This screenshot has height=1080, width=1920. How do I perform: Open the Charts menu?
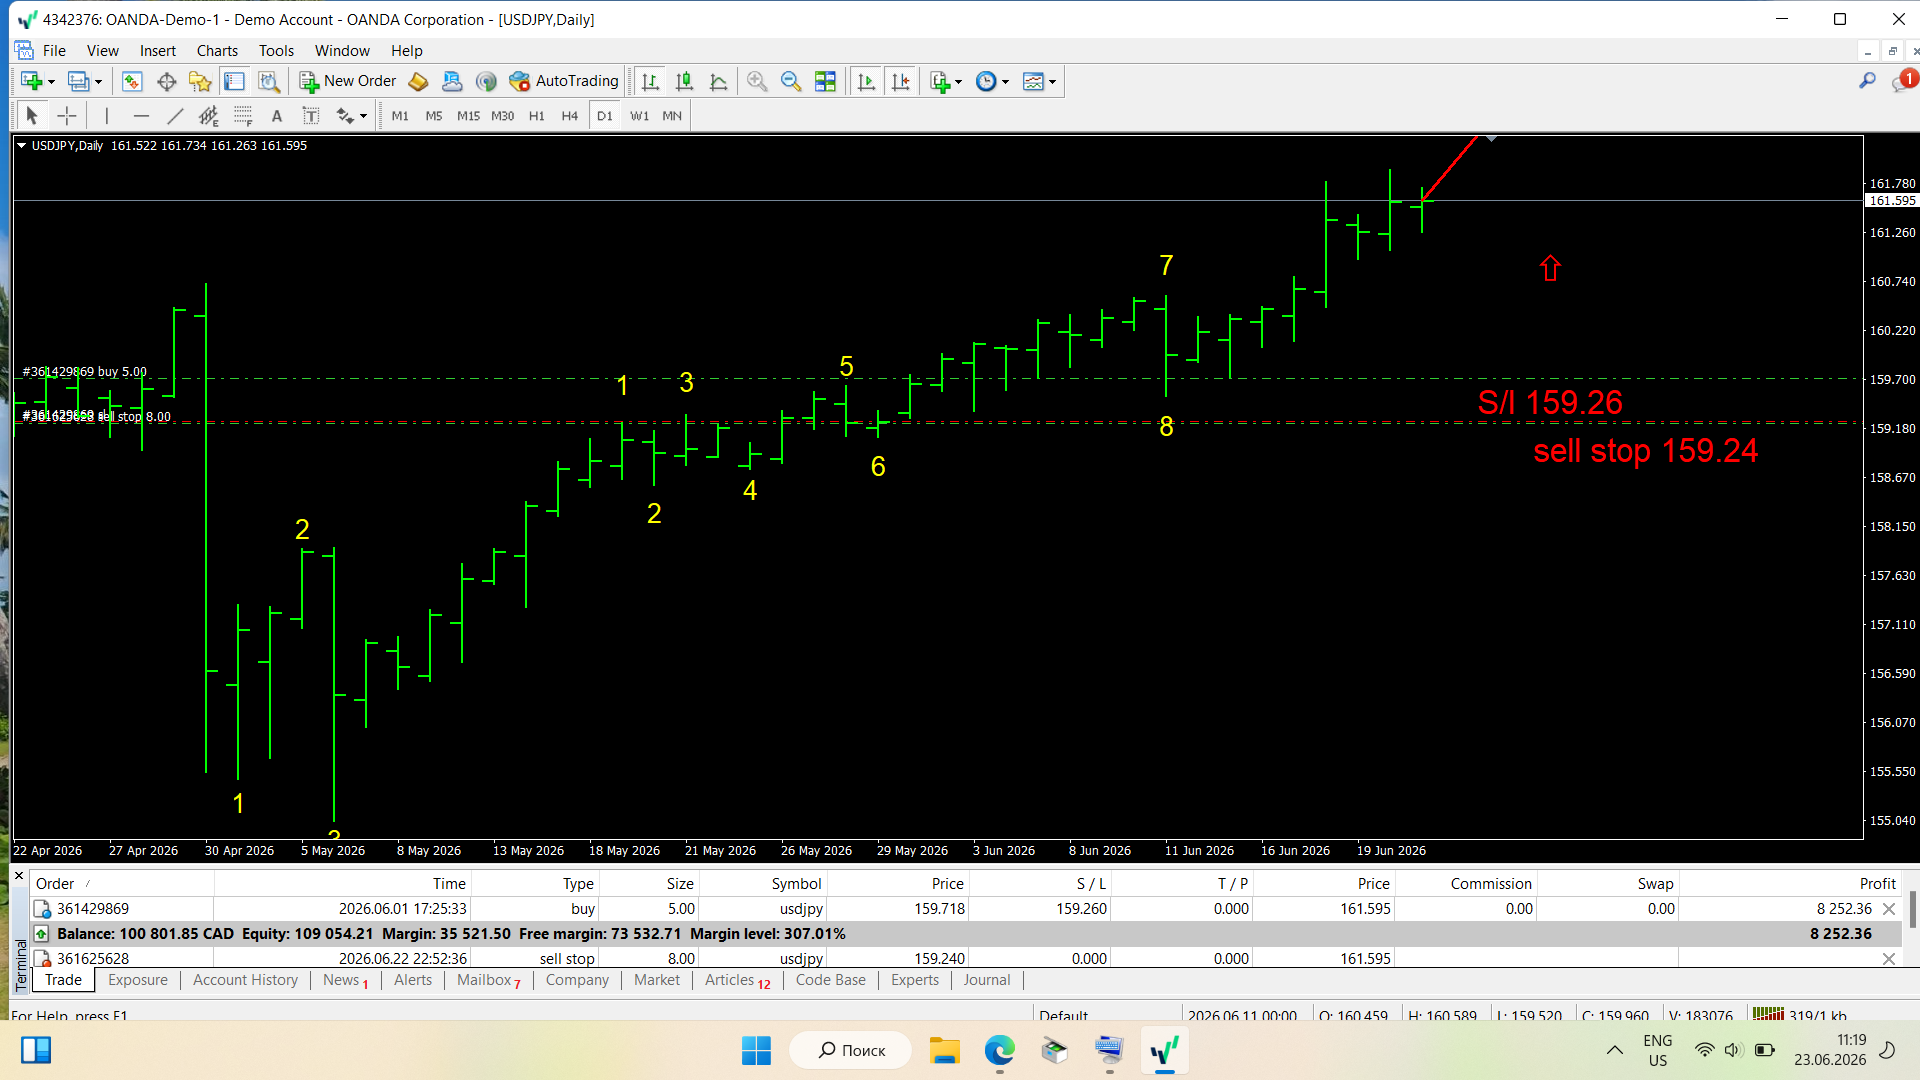click(x=217, y=50)
